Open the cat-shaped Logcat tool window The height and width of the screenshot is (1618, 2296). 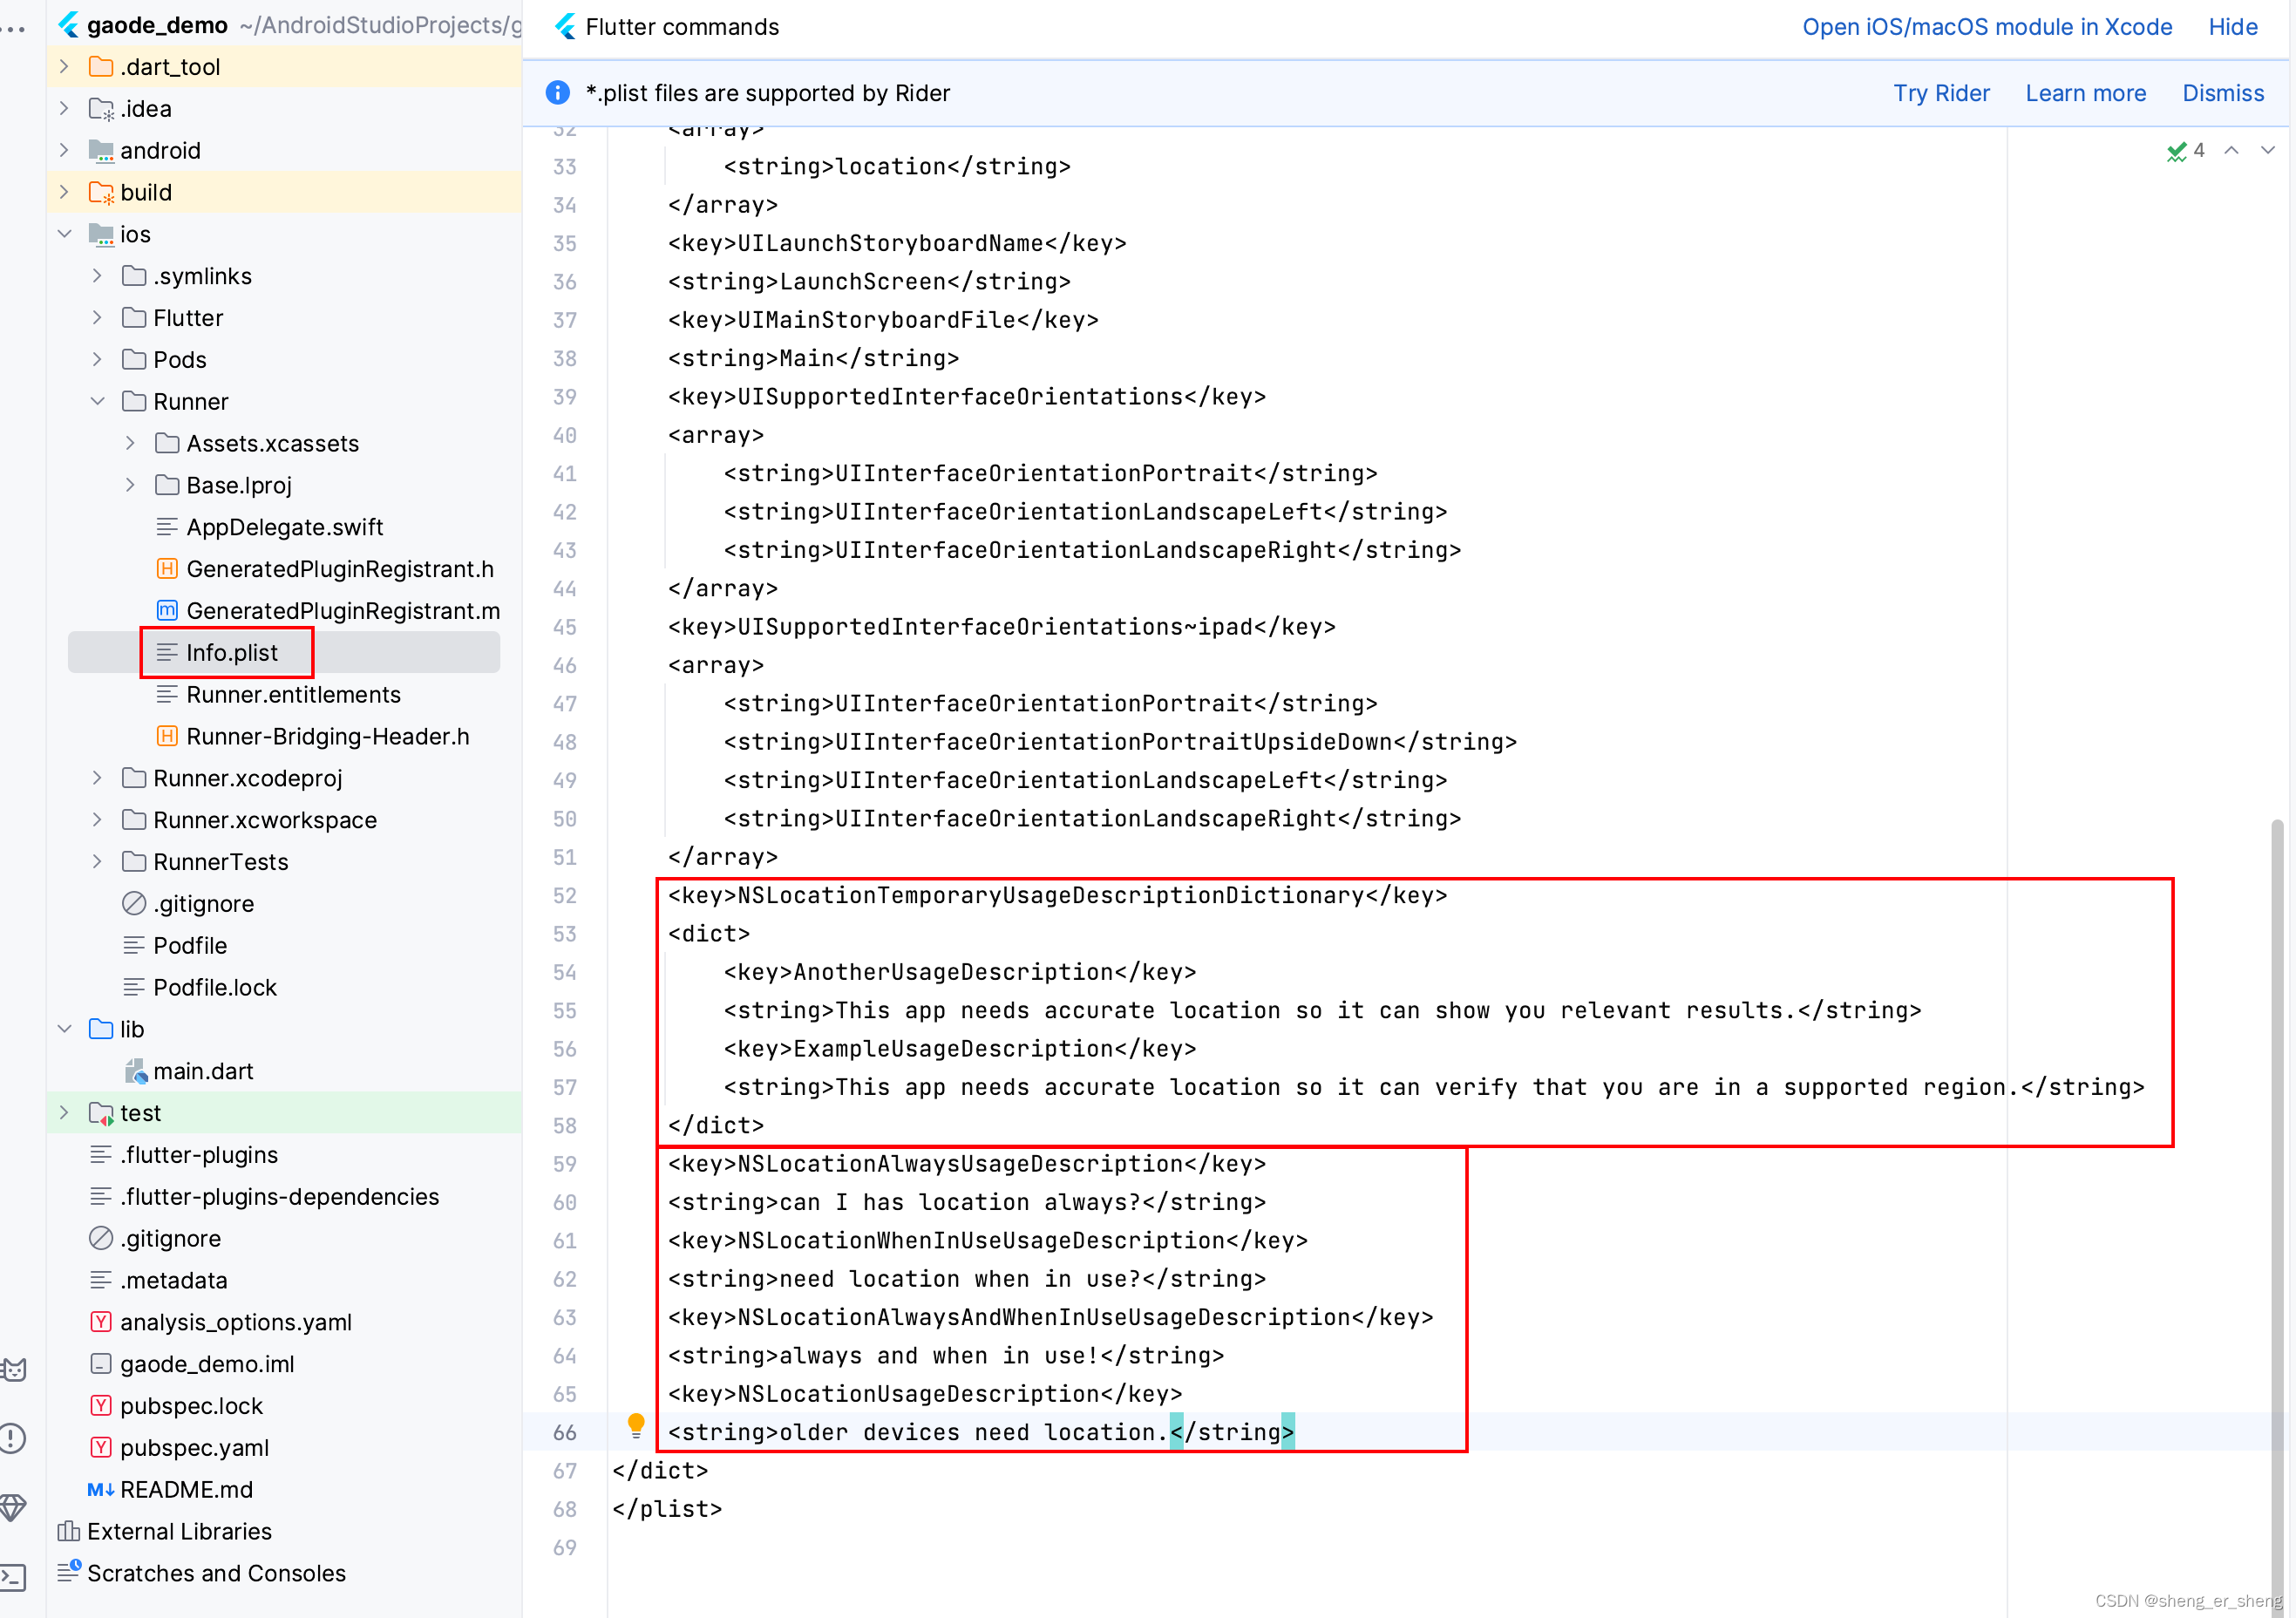tap(14, 1369)
